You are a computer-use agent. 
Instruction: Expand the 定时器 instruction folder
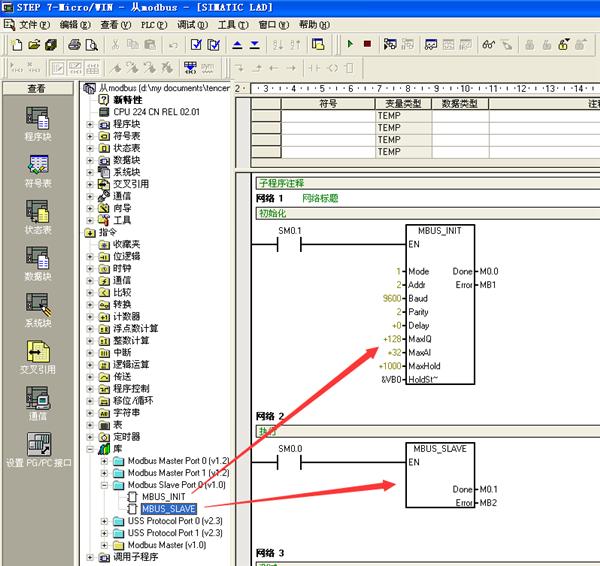coord(90,437)
